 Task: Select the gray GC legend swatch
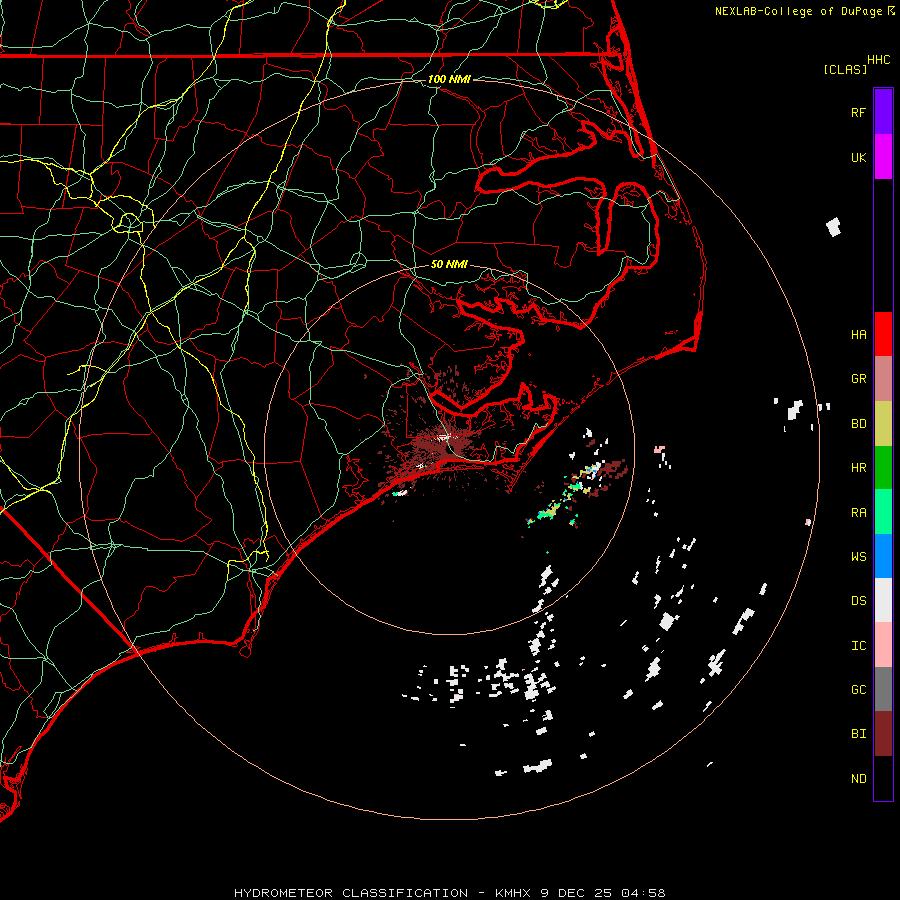click(883, 689)
